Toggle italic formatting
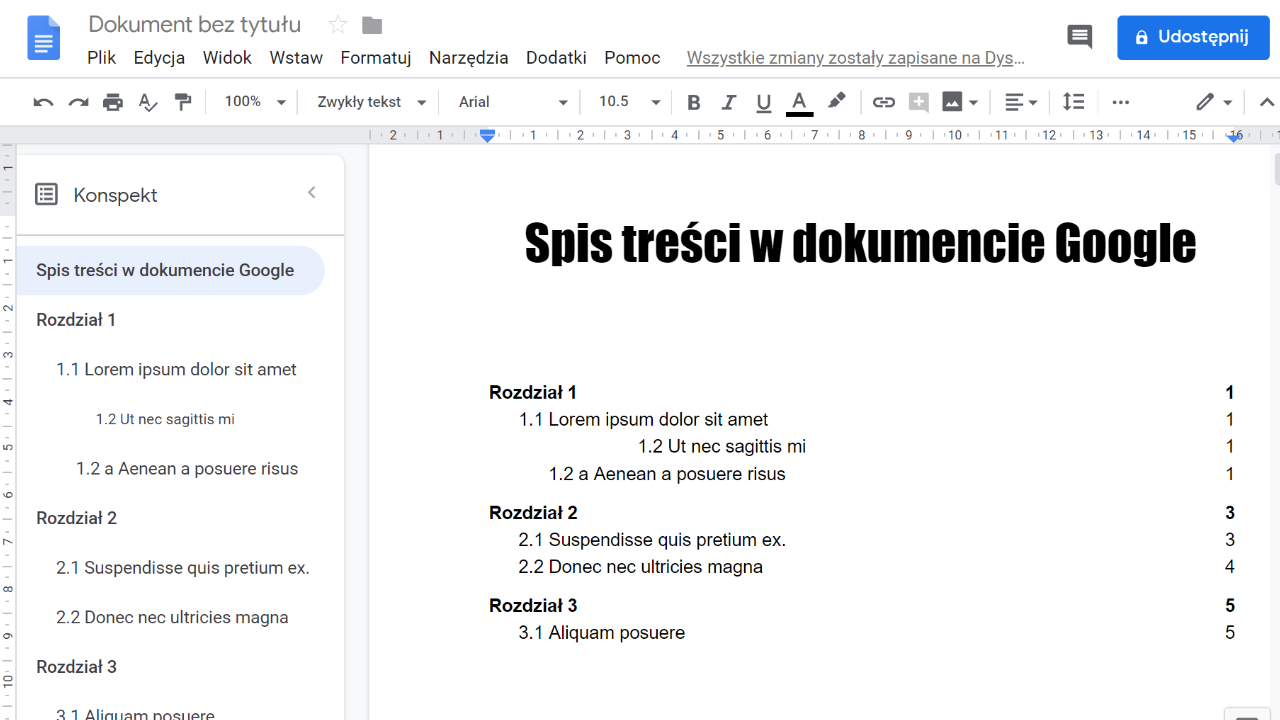This screenshot has width=1280, height=720. click(729, 102)
